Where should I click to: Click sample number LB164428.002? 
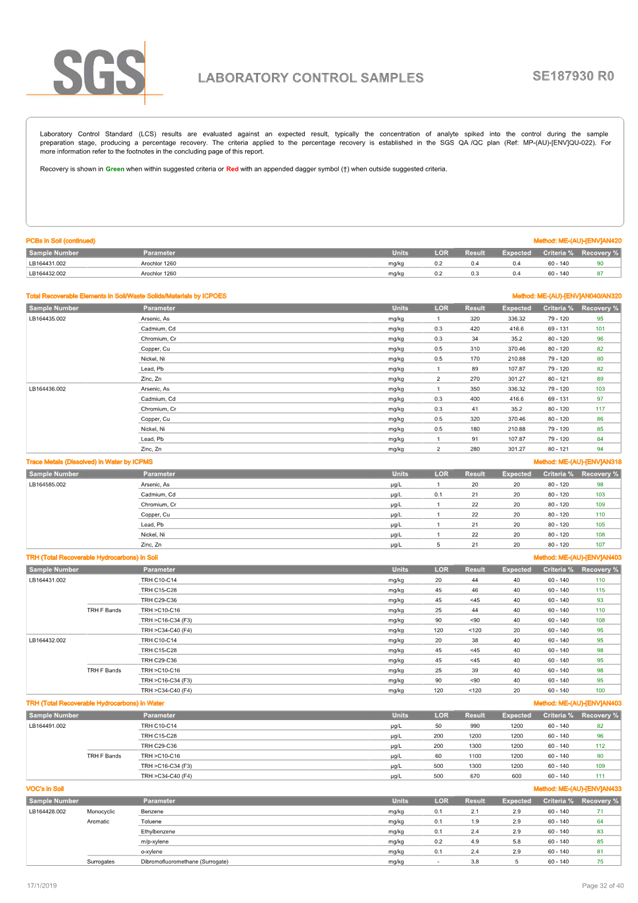tap(47, 811)
